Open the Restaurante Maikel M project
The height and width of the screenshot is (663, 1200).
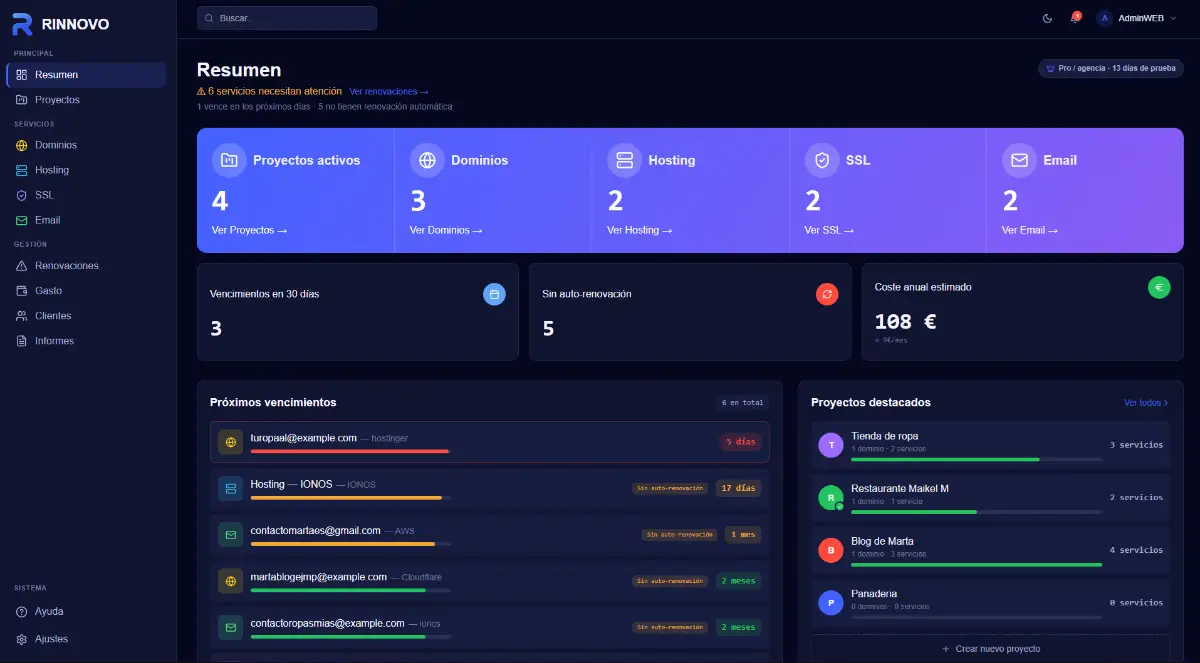click(990, 497)
